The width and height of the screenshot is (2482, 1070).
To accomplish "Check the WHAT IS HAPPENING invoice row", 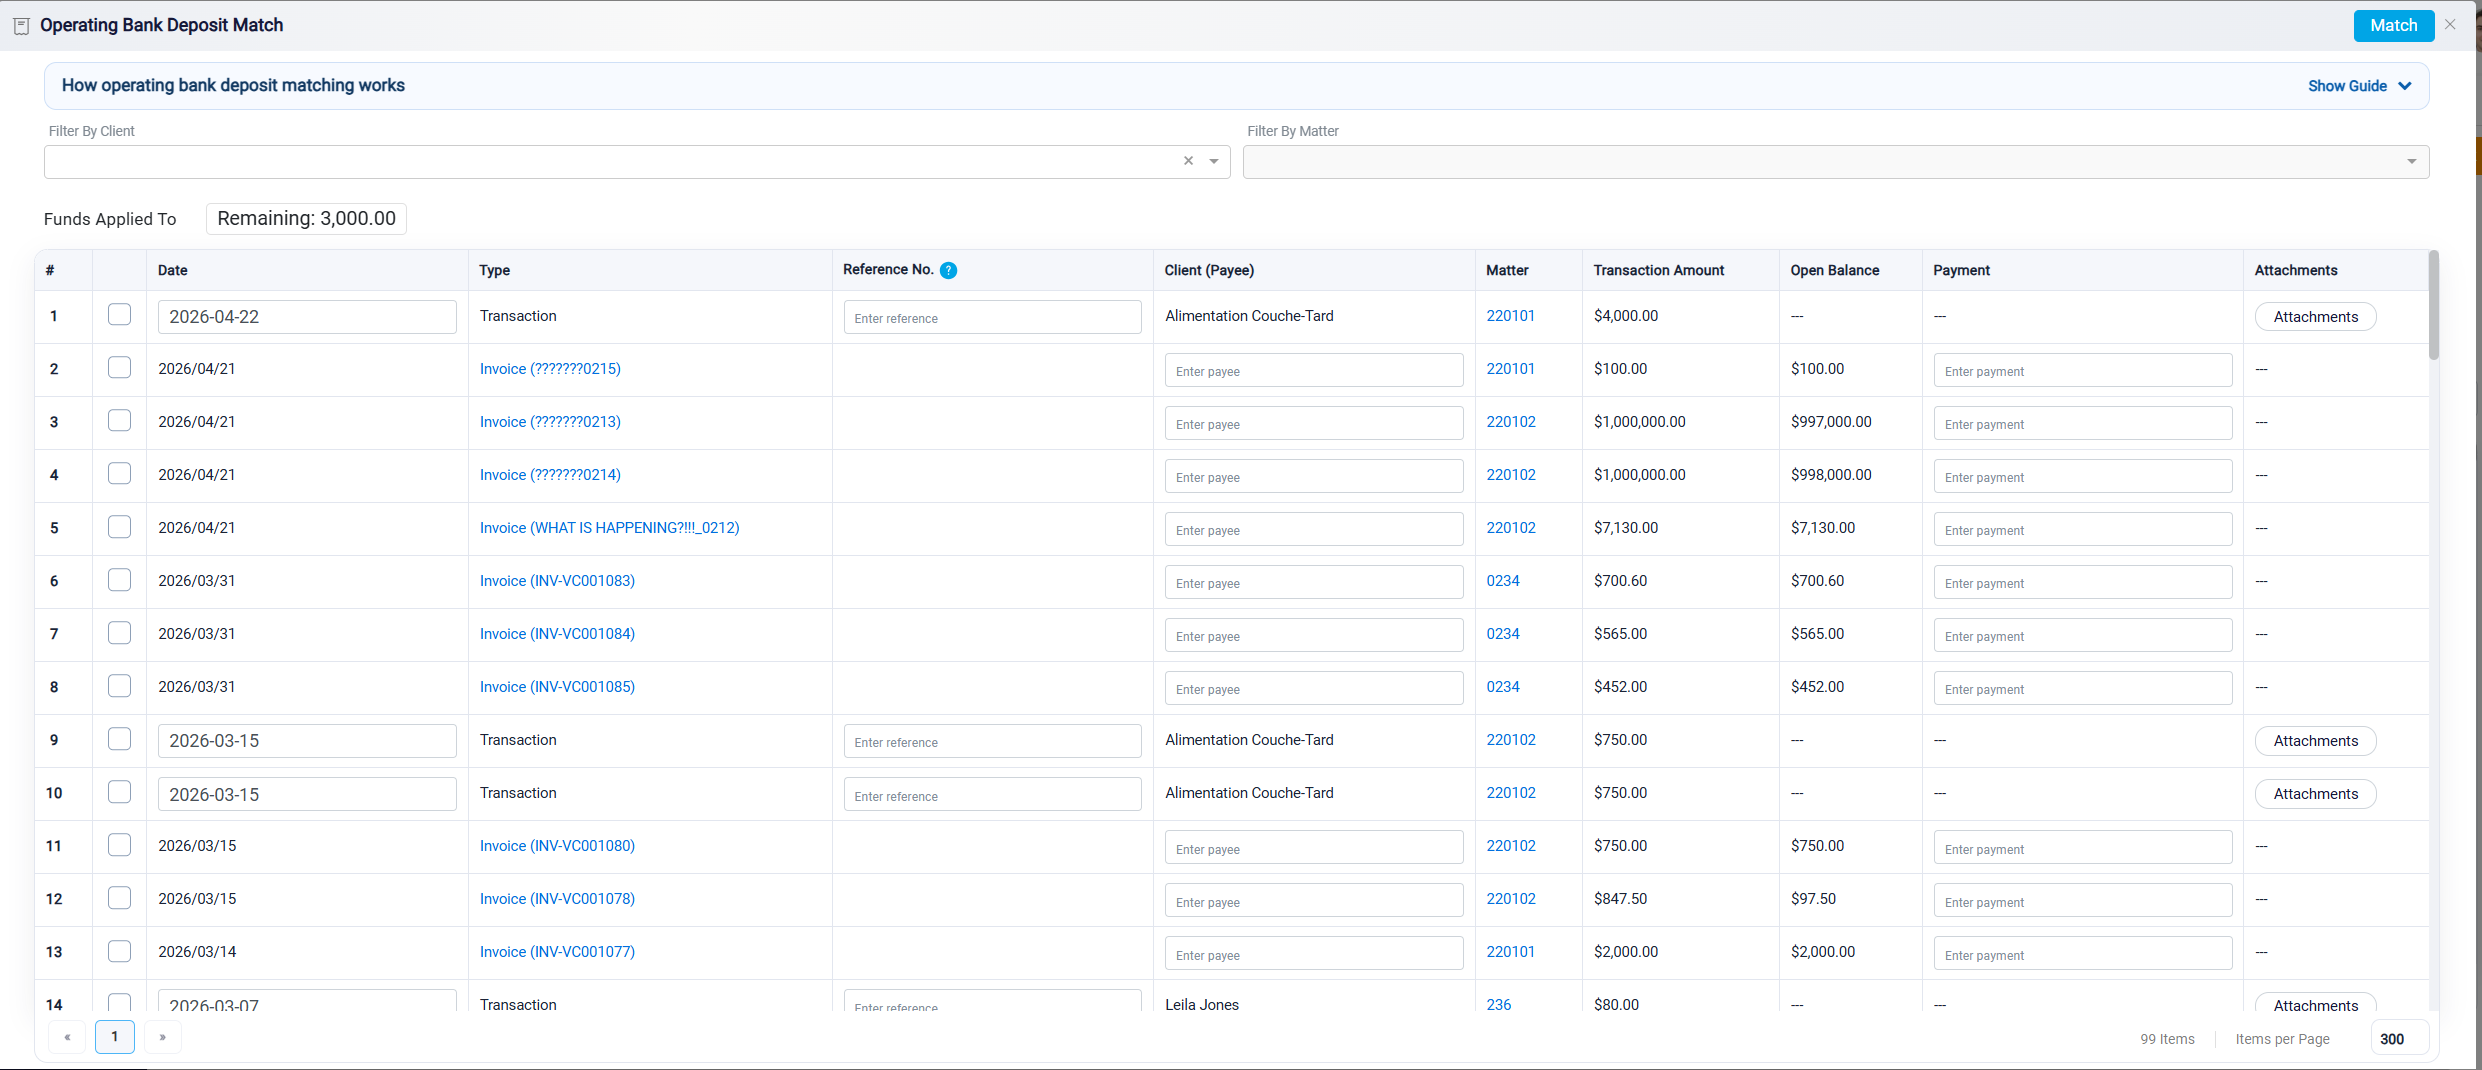I will [x=119, y=527].
